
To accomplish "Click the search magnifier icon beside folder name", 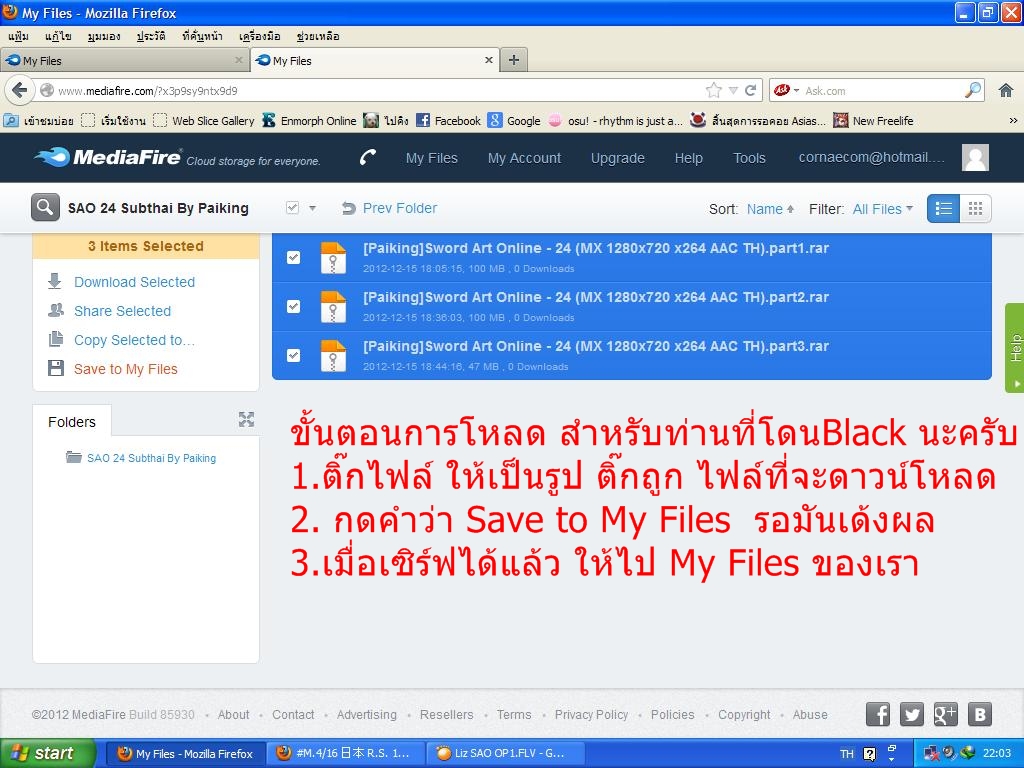I will pyautogui.click(x=45, y=208).
